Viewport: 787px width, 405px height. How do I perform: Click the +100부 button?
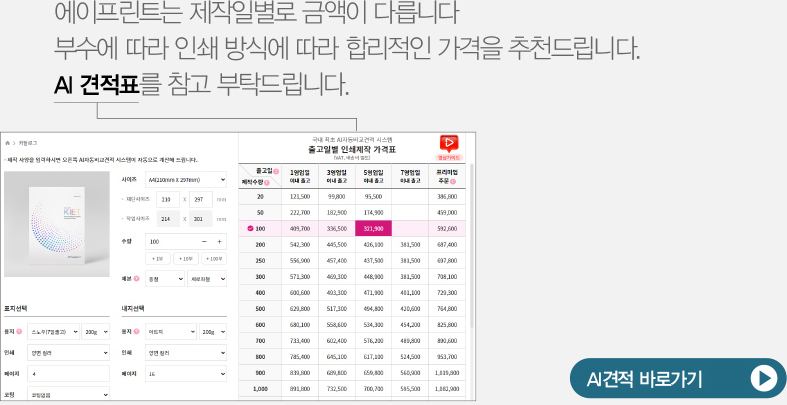pos(214,258)
